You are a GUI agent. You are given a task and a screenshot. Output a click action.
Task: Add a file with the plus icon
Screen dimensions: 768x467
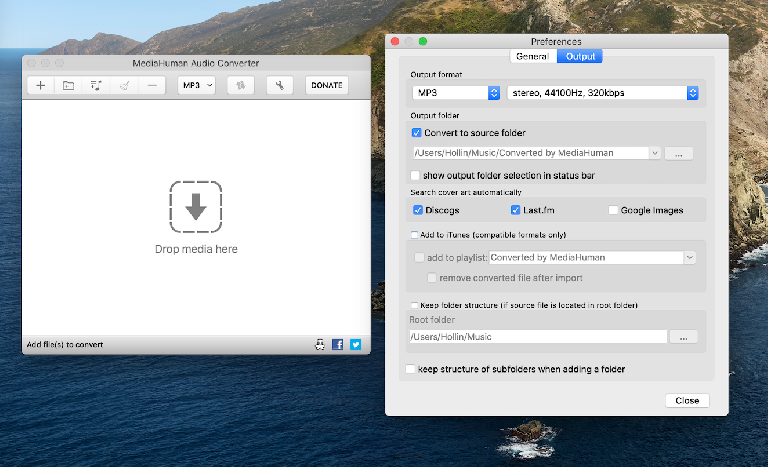click(x=41, y=85)
